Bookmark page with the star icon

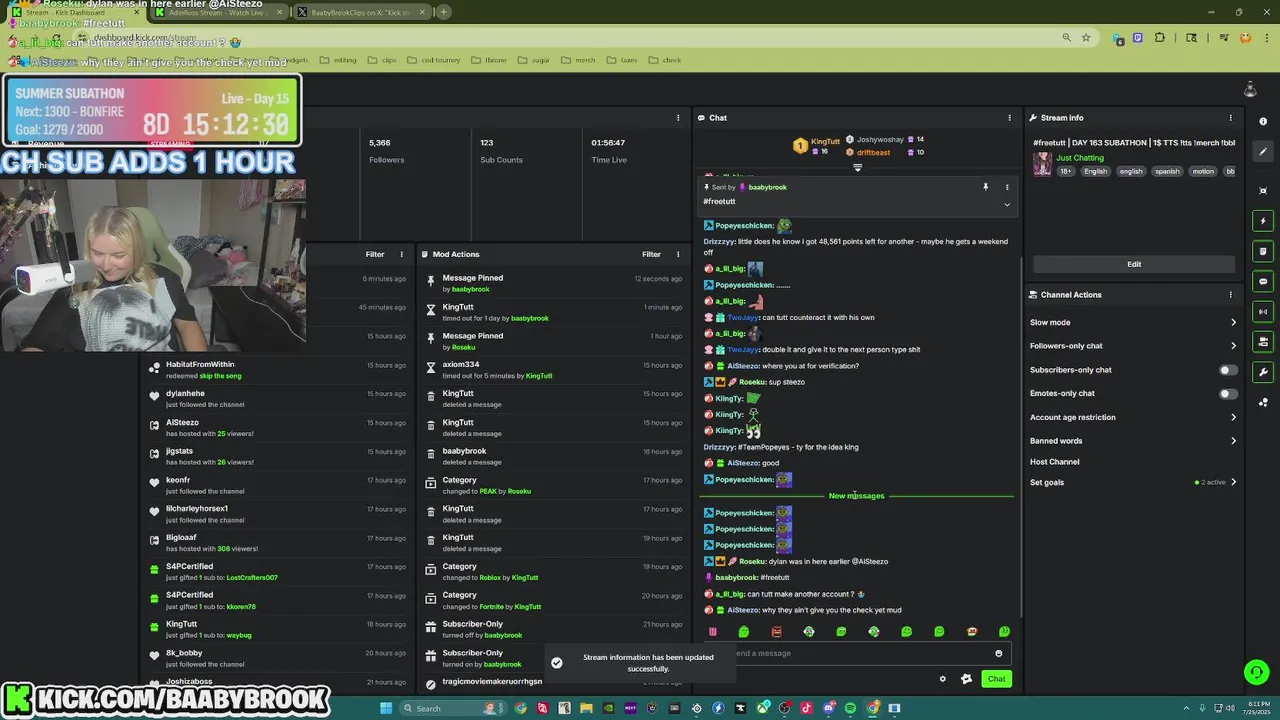[1086, 38]
